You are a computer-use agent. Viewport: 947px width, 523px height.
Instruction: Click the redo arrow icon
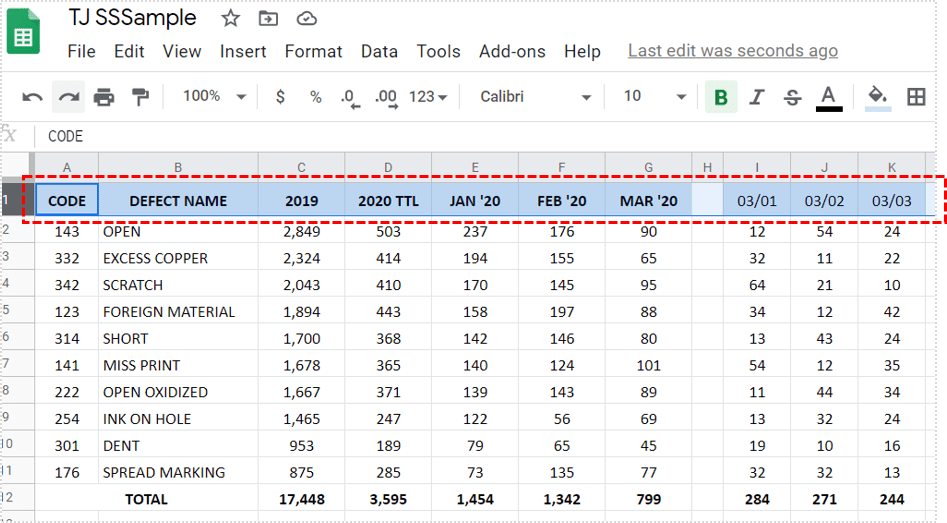pos(68,97)
